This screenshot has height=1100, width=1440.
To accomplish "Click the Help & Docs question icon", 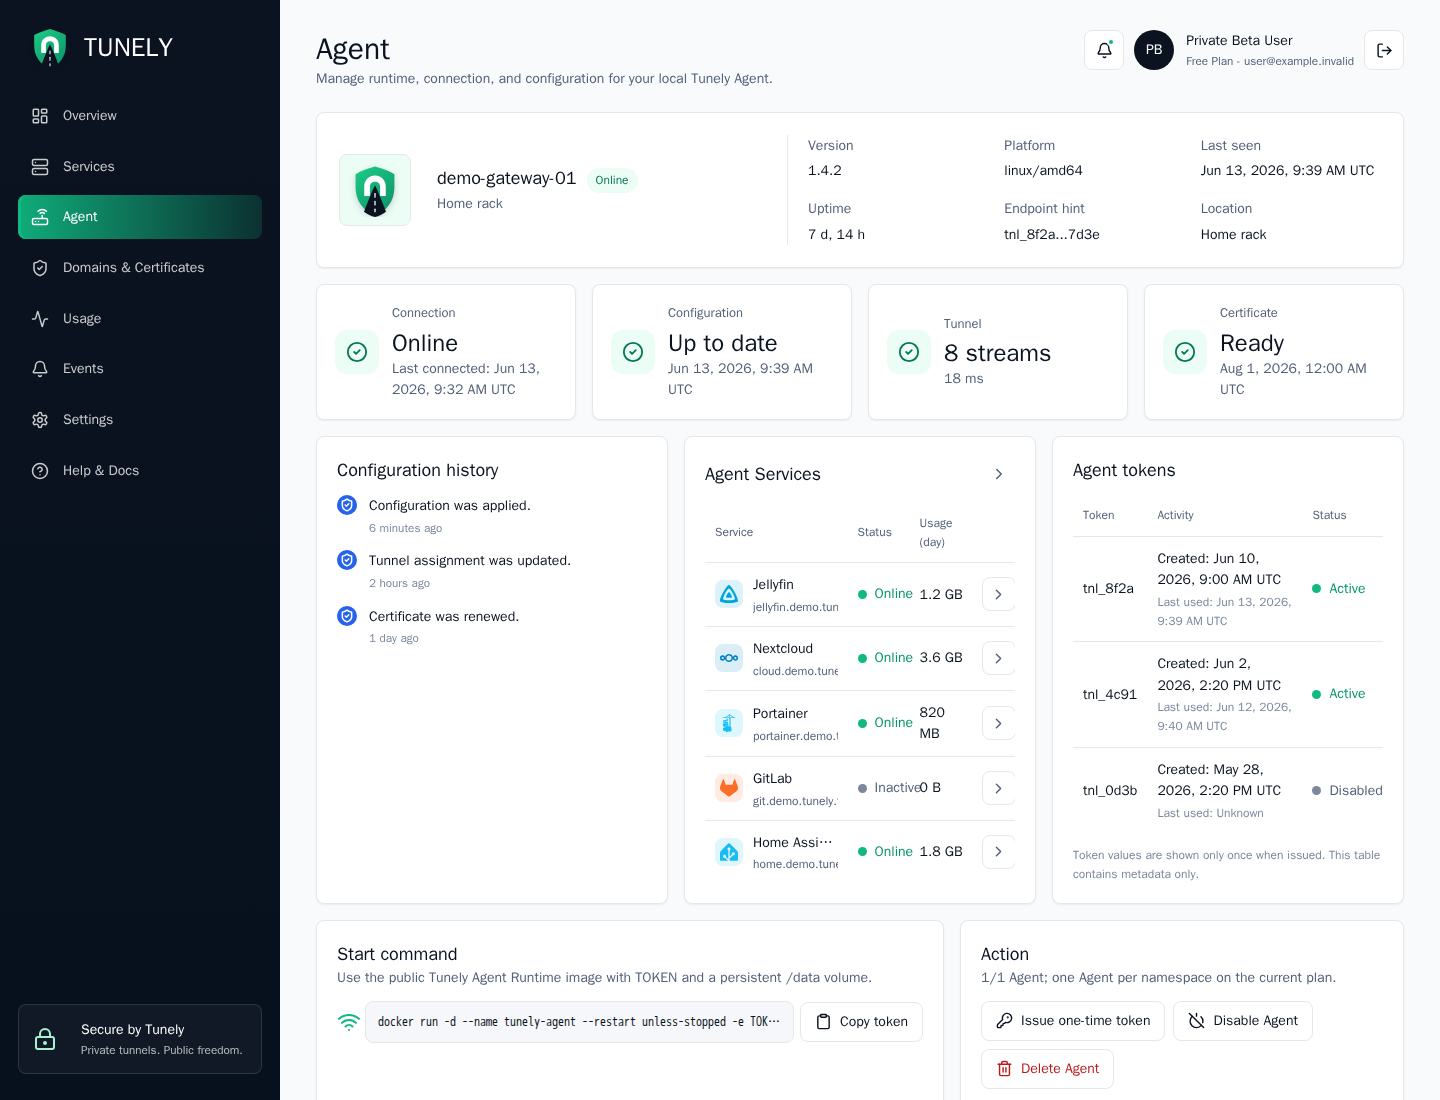I will click(x=40, y=471).
